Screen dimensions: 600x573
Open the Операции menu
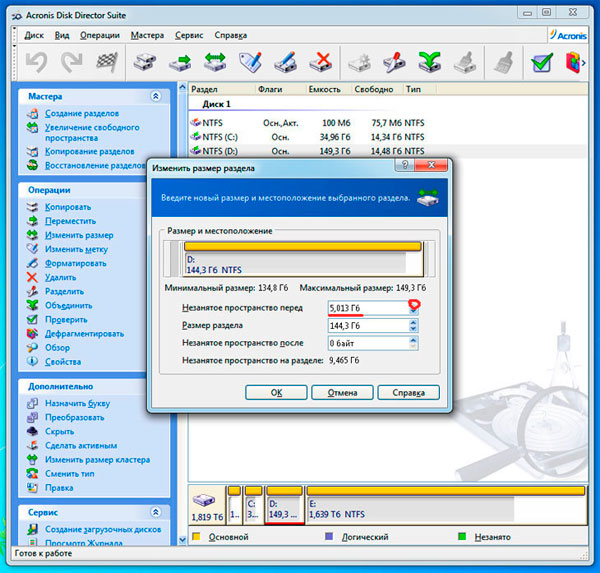99,35
